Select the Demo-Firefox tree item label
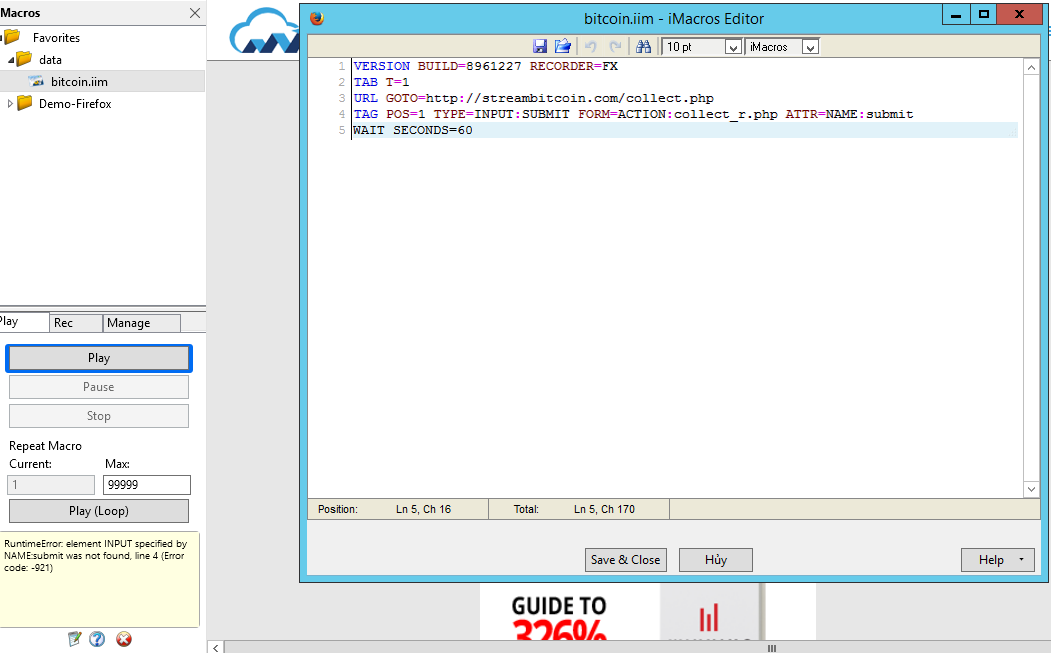 tap(75, 104)
